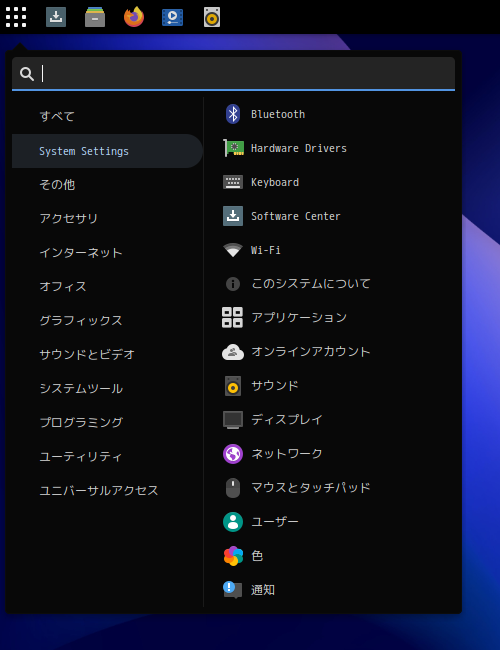
Task: Open the Hardware Drivers card icon
Action: point(233,148)
